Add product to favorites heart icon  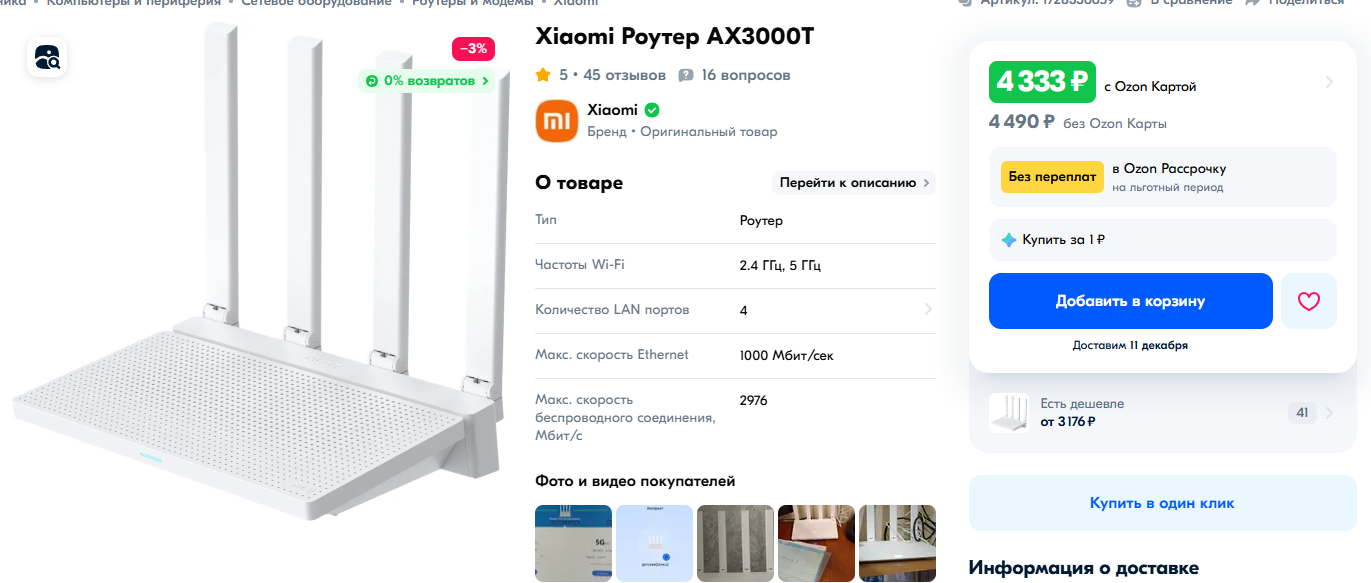pos(1309,301)
